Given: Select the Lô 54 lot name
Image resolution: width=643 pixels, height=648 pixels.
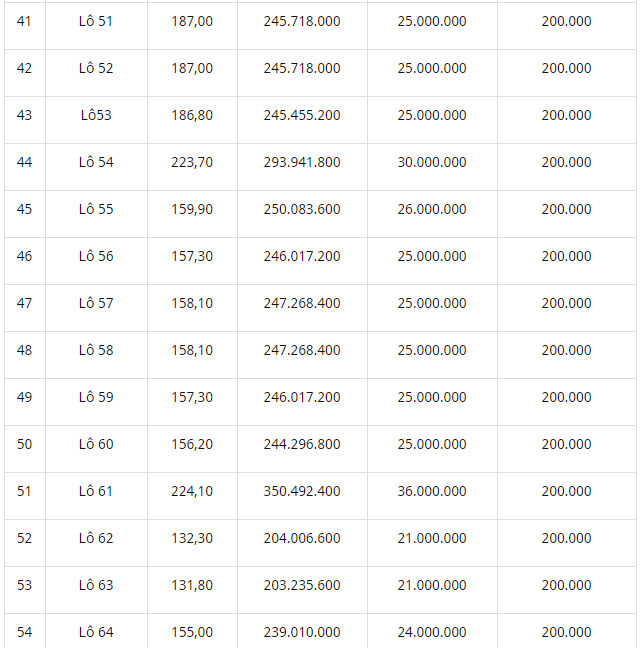Looking at the screenshot, I should pos(96,162).
